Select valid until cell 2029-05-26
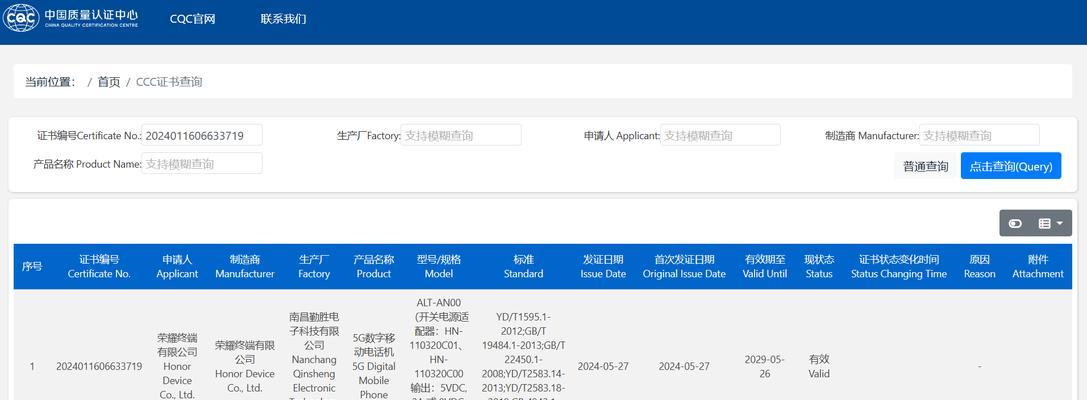The height and width of the screenshot is (400, 1087). (x=765, y=366)
